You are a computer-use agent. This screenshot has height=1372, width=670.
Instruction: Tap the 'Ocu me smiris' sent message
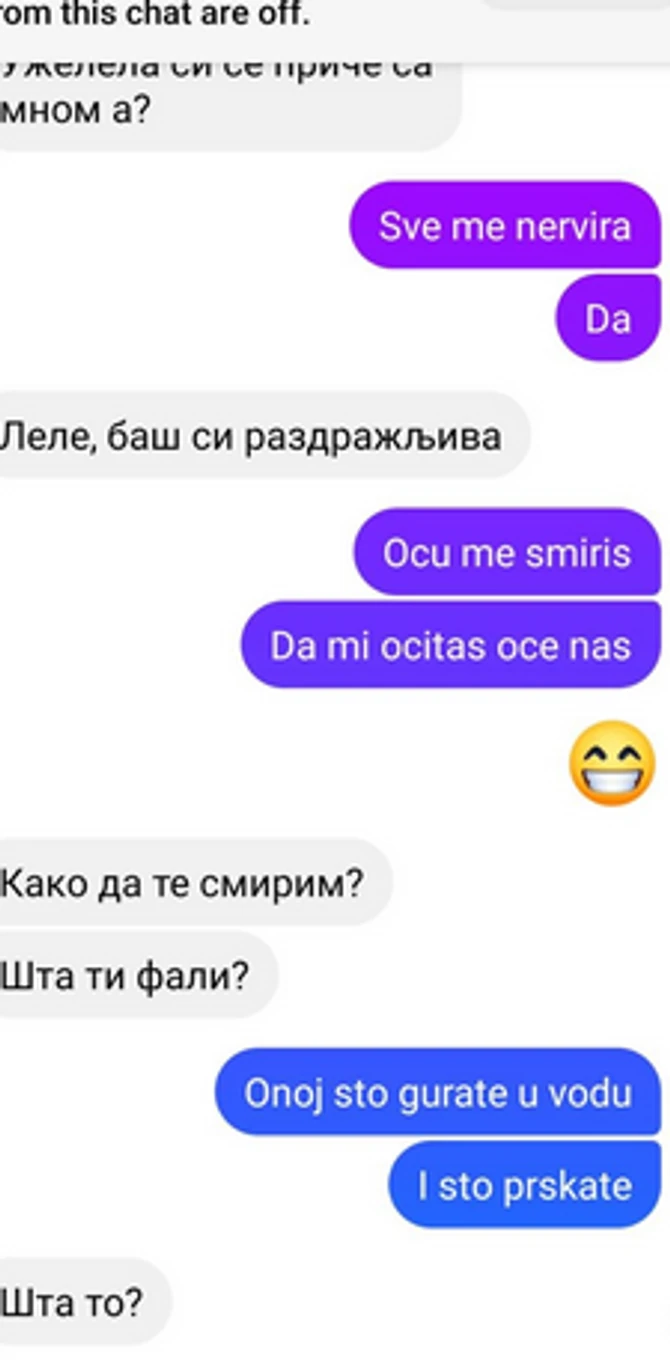[x=507, y=552]
